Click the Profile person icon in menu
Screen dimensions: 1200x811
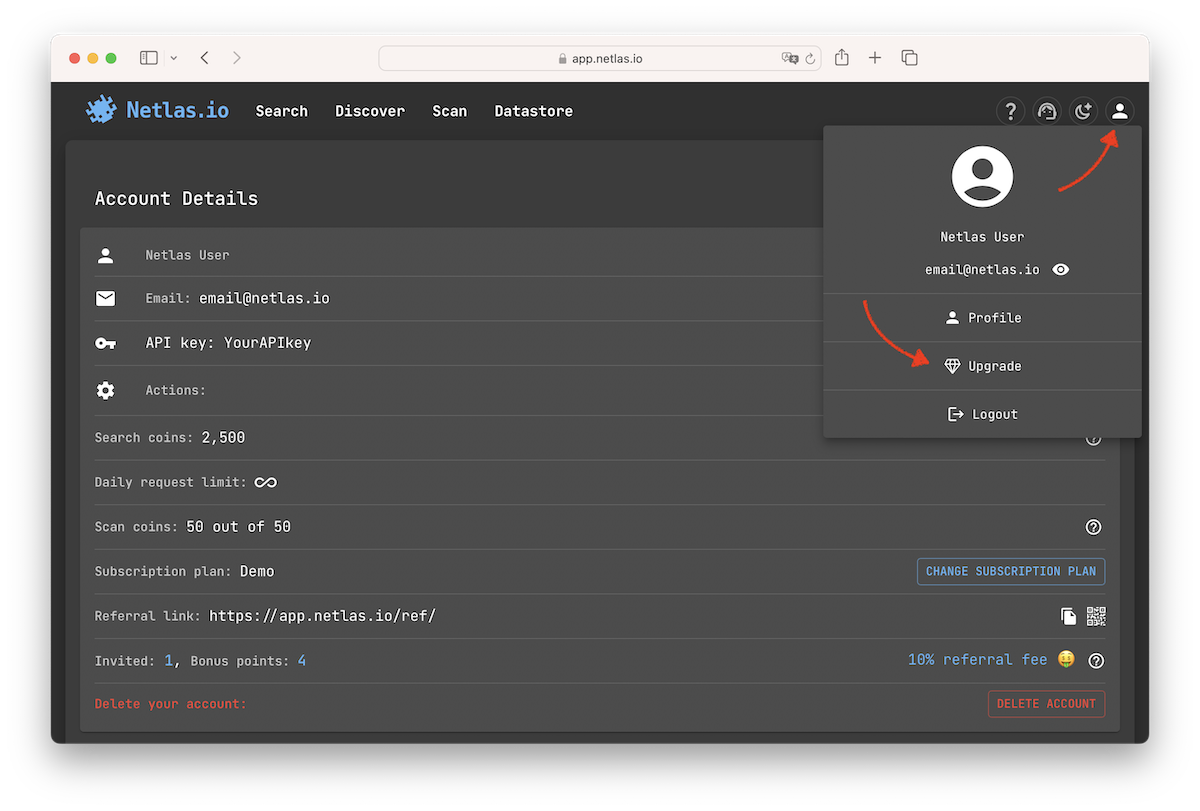click(952, 318)
